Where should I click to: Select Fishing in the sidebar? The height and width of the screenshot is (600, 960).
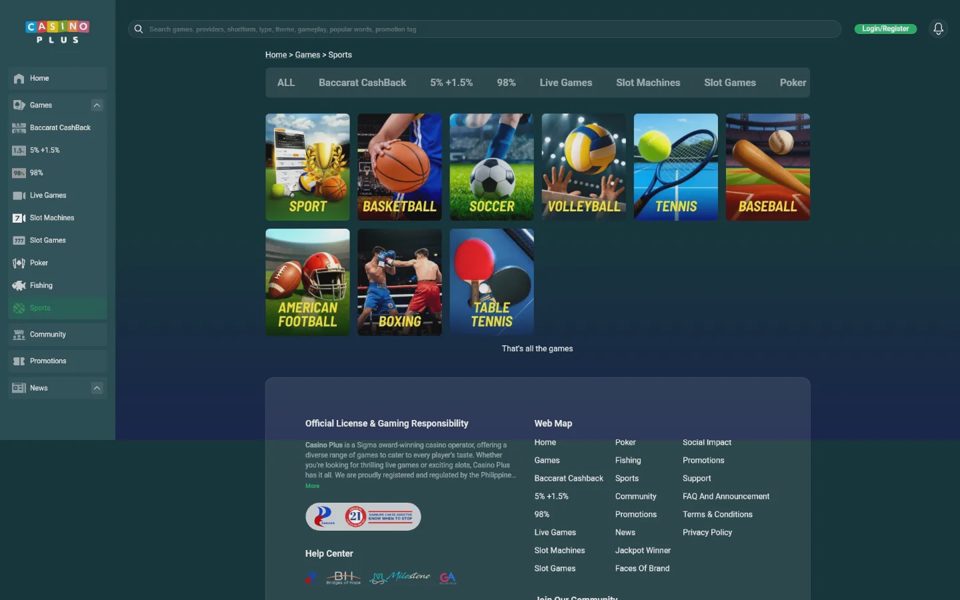pos(58,285)
